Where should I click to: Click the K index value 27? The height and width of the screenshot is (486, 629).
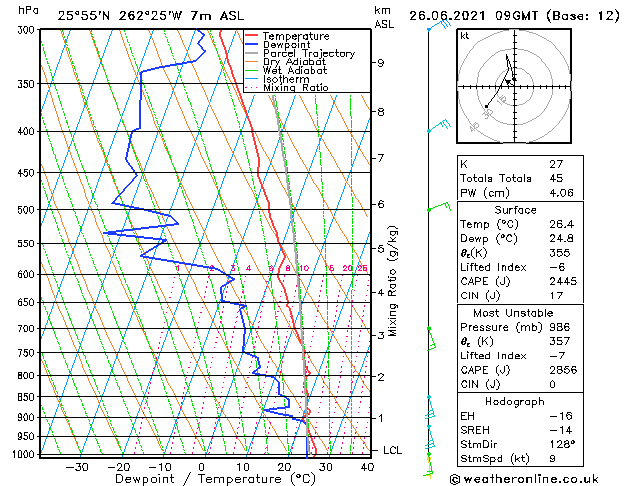click(556, 164)
